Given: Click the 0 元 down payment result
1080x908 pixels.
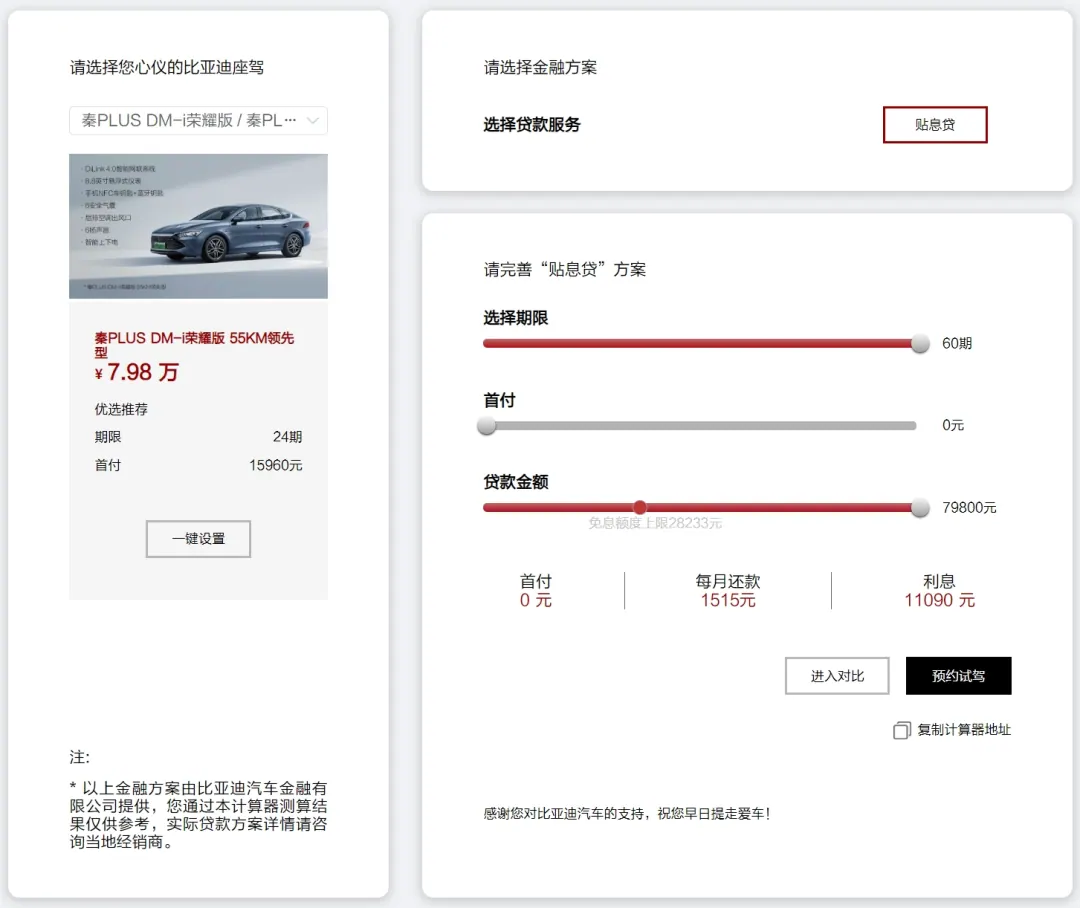Looking at the screenshot, I should 536,600.
